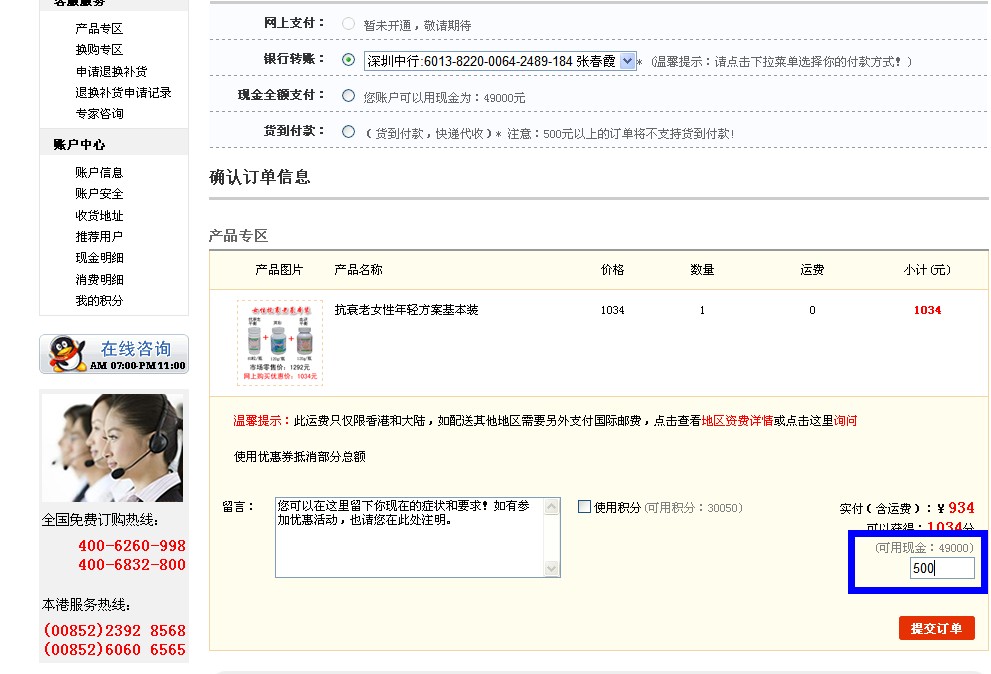Open 产品专区 in the sidebar
Screen dimensions: 991x674
pos(99,28)
